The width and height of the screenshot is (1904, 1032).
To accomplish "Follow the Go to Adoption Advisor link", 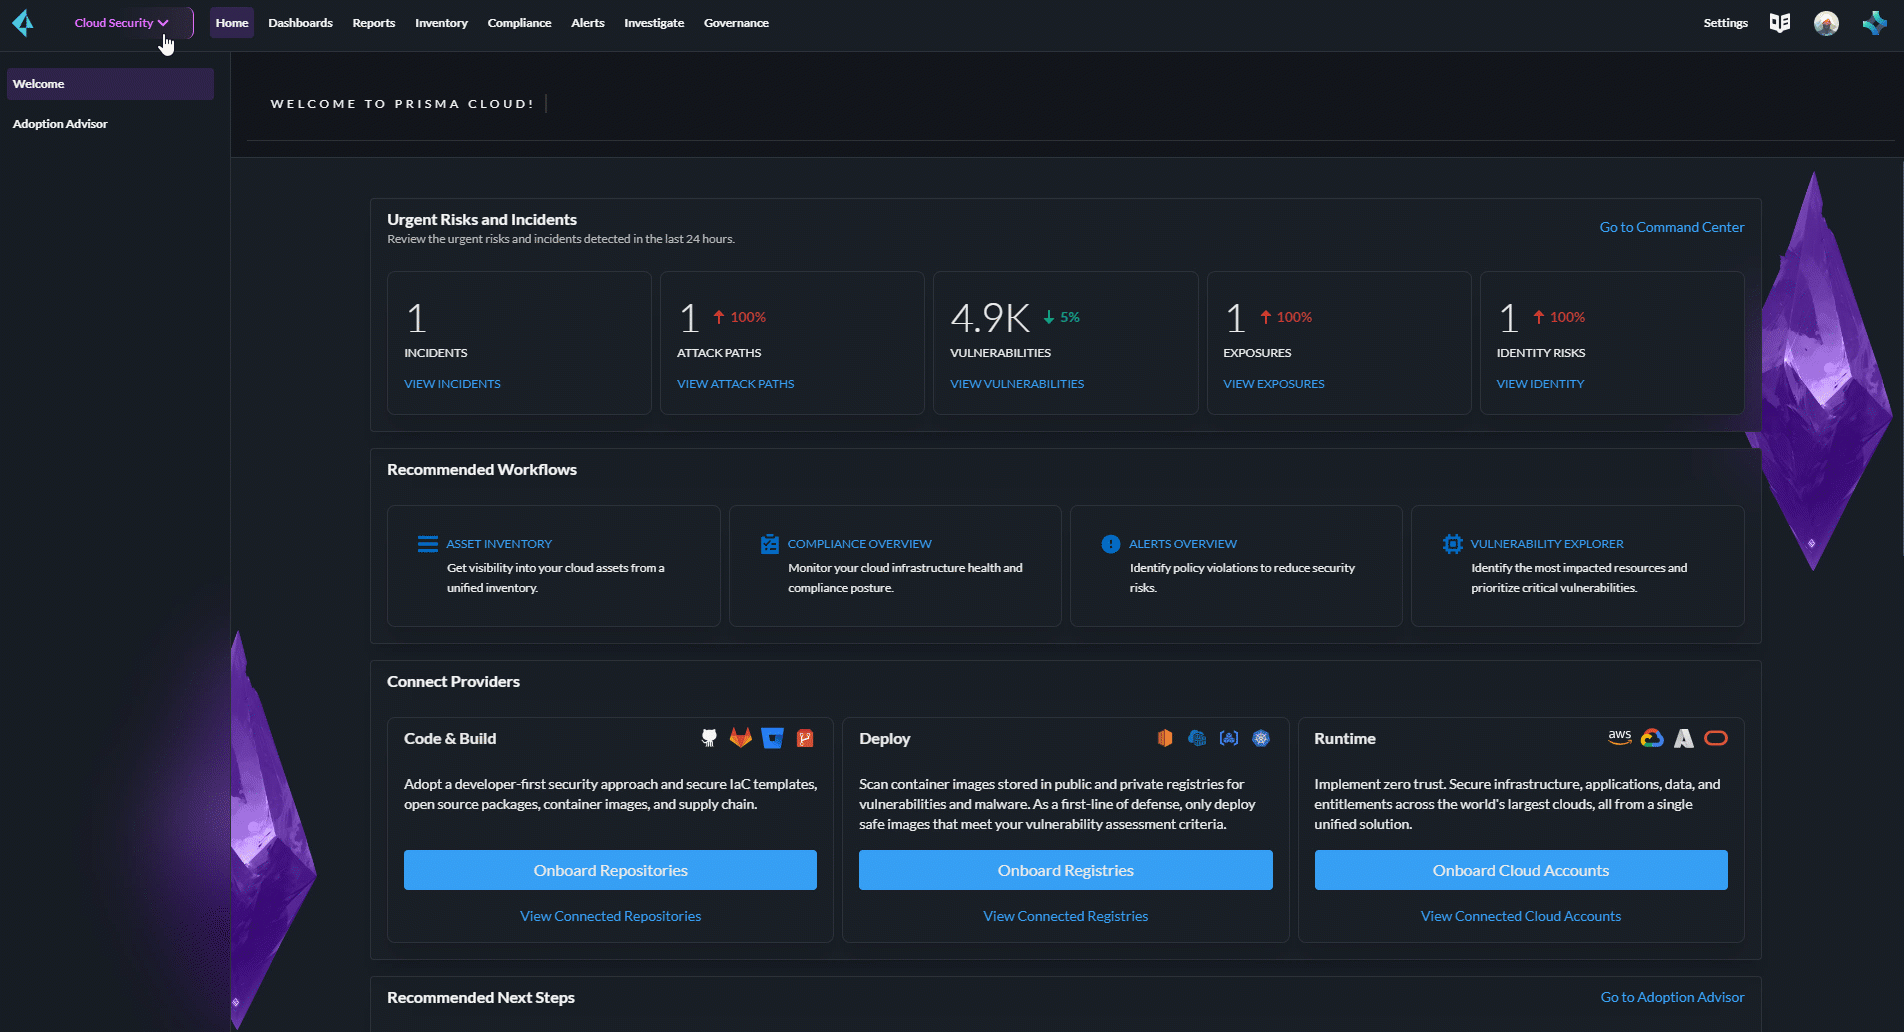I will pos(1672,997).
